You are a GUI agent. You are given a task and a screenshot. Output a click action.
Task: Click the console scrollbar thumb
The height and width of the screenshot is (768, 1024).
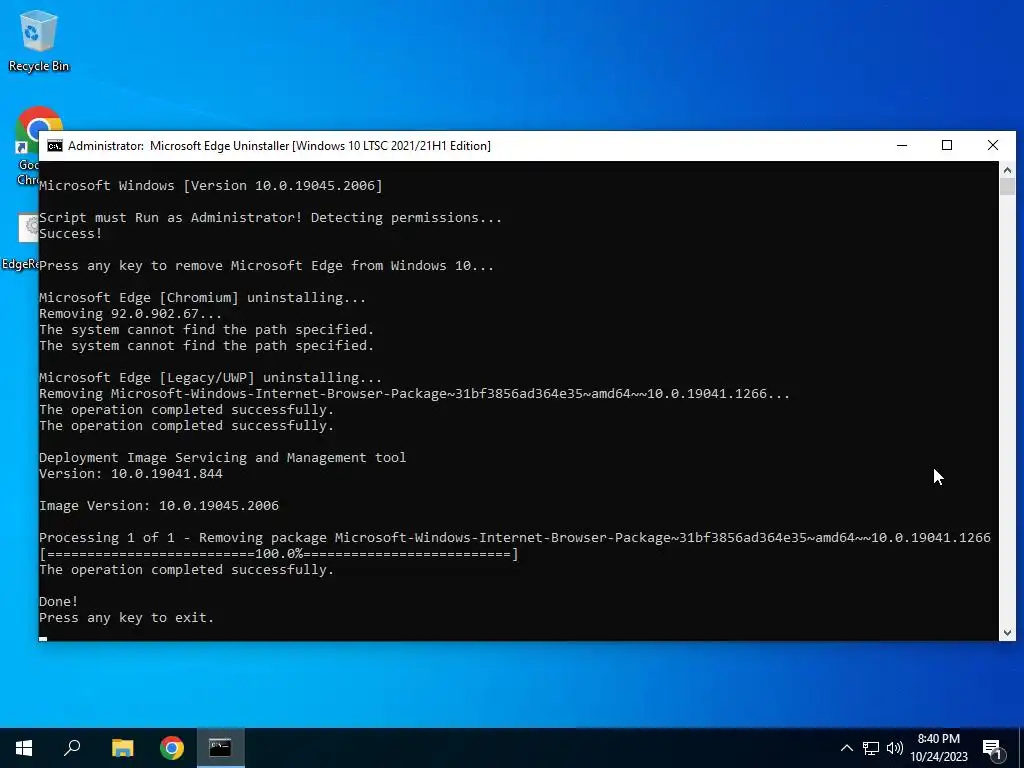tap(1007, 186)
